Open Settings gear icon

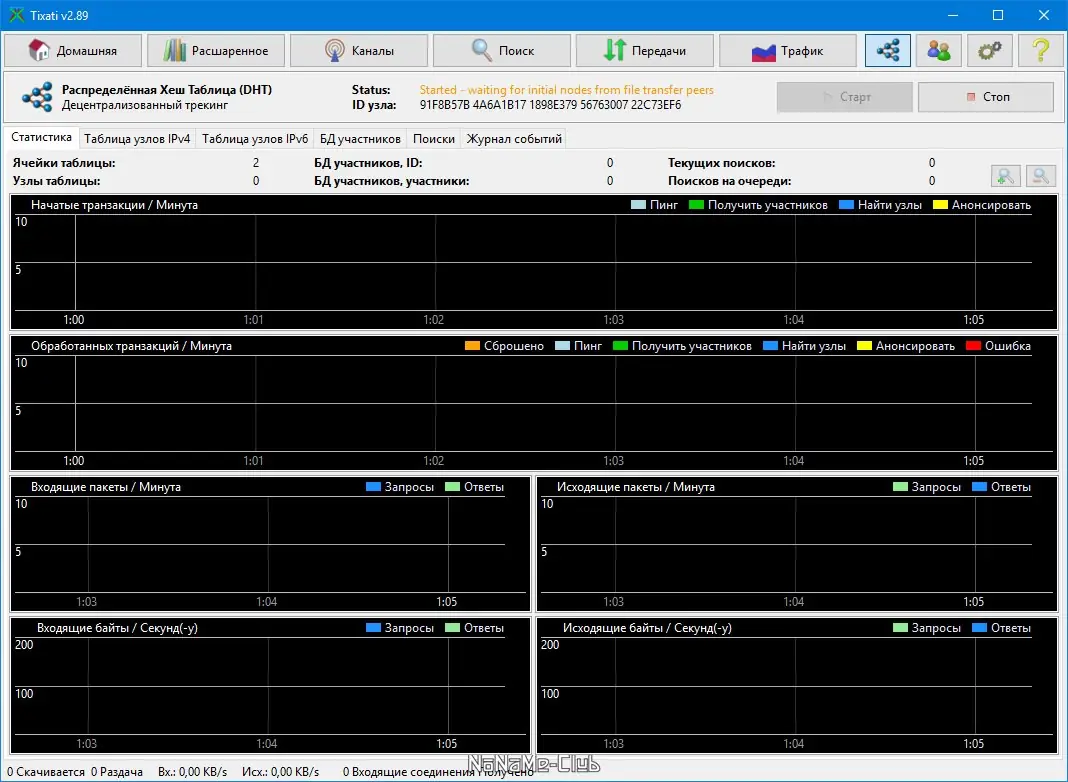coord(990,50)
